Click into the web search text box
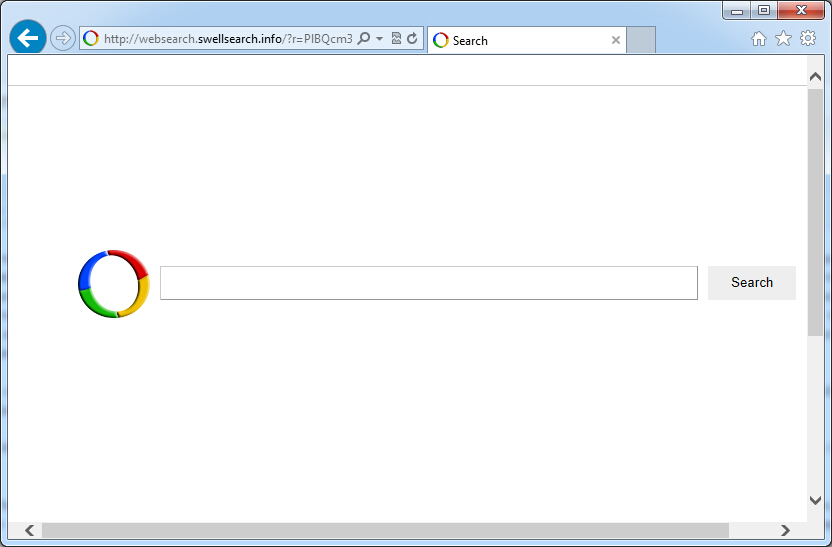Screen dimensions: 832x547 [429, 283]
